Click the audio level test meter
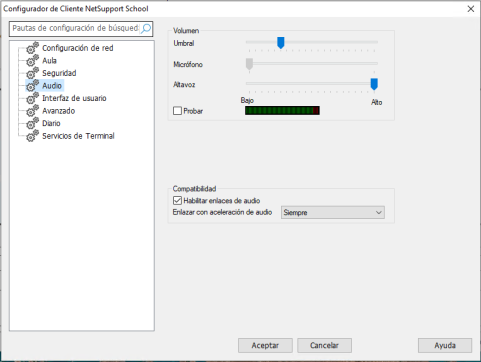This screenshot has width=481, height=362. point(282,111)
